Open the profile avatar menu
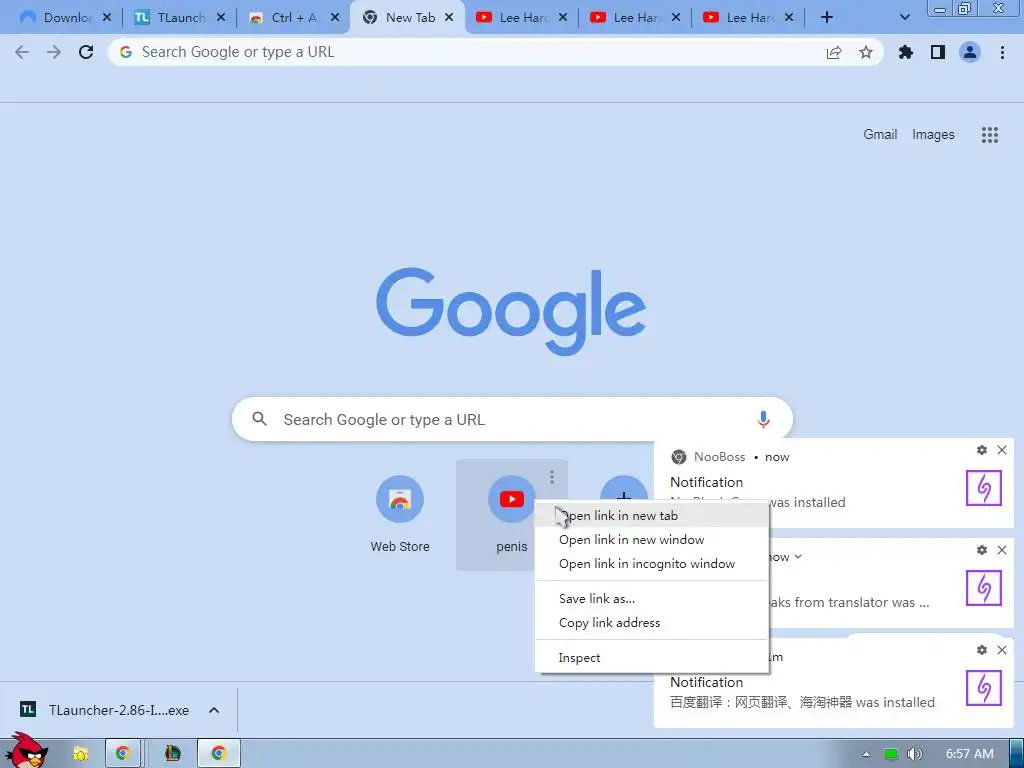Viewport: 1024px width, 768px height. coord(970,52)
